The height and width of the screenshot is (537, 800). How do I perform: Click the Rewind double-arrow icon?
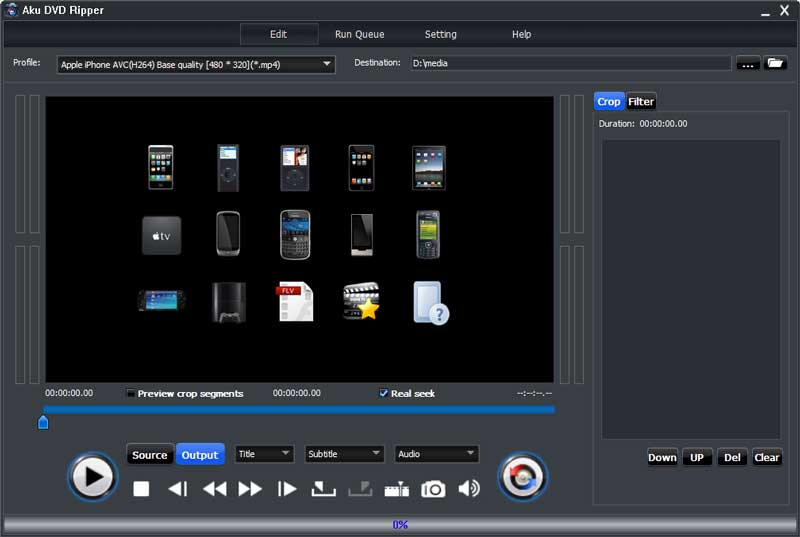point(214,489)
